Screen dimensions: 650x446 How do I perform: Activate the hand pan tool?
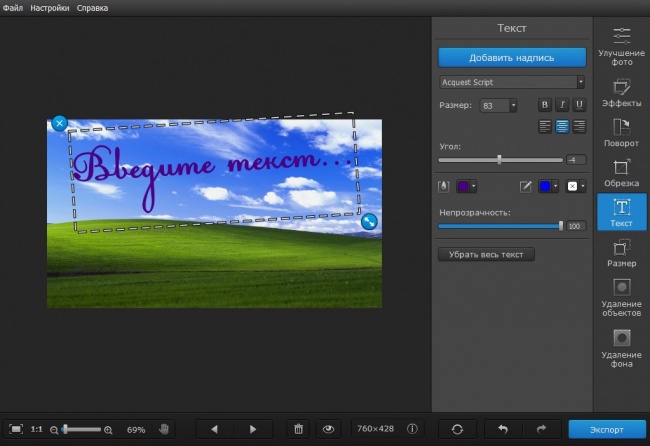point(164,429)
